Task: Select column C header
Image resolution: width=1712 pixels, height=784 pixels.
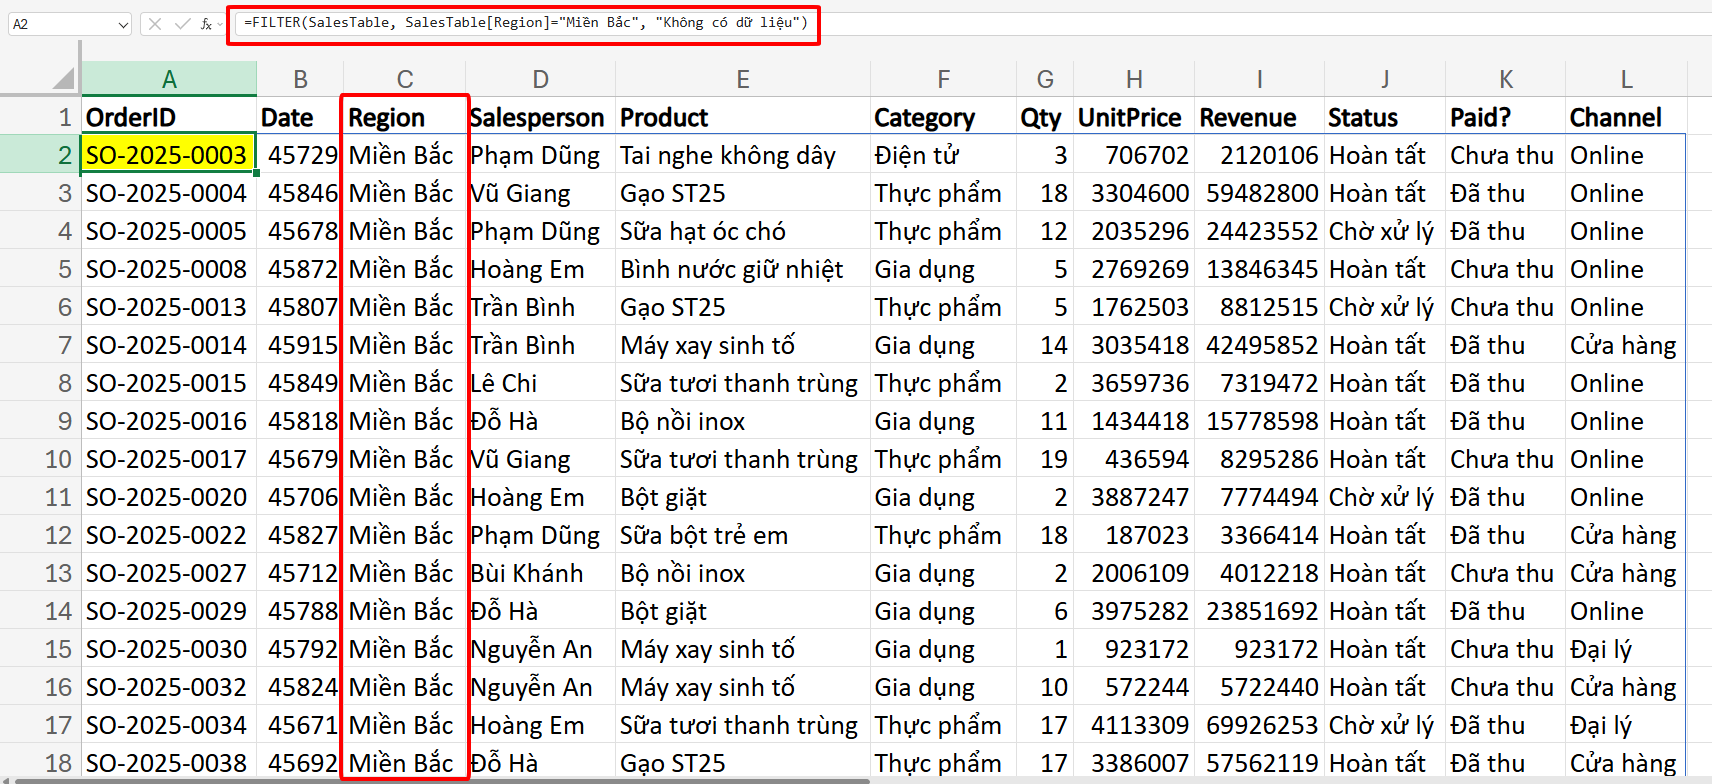Action: [405, 79]
